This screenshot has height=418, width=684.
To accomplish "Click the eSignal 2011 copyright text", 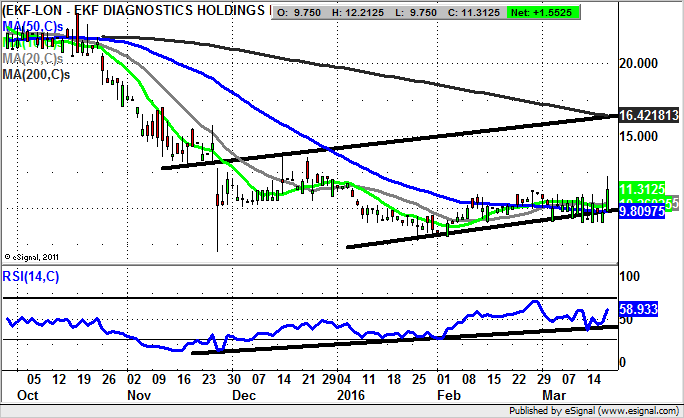I will (32, 256).
